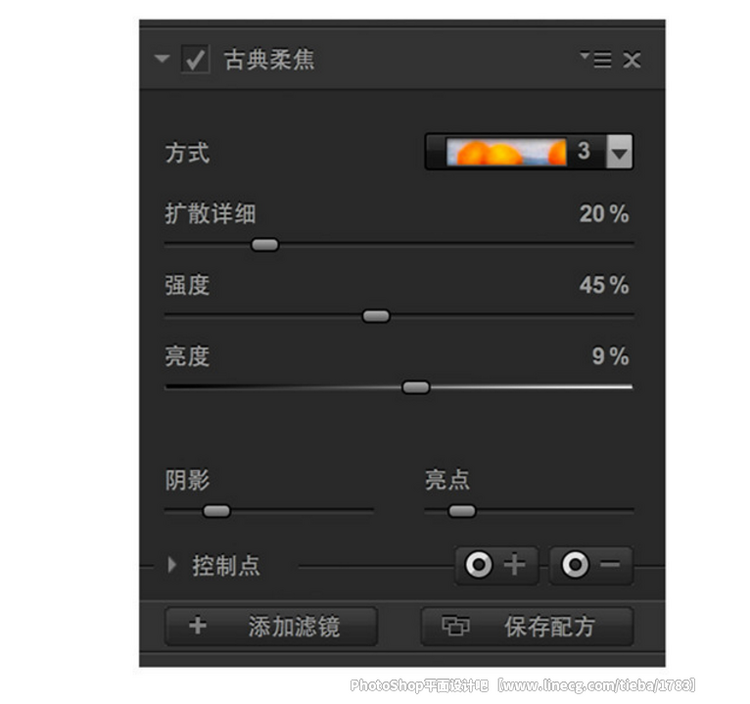Open the filter panel options menu icon
Screen dimensions: 750x704
click(x=596, y=59)
